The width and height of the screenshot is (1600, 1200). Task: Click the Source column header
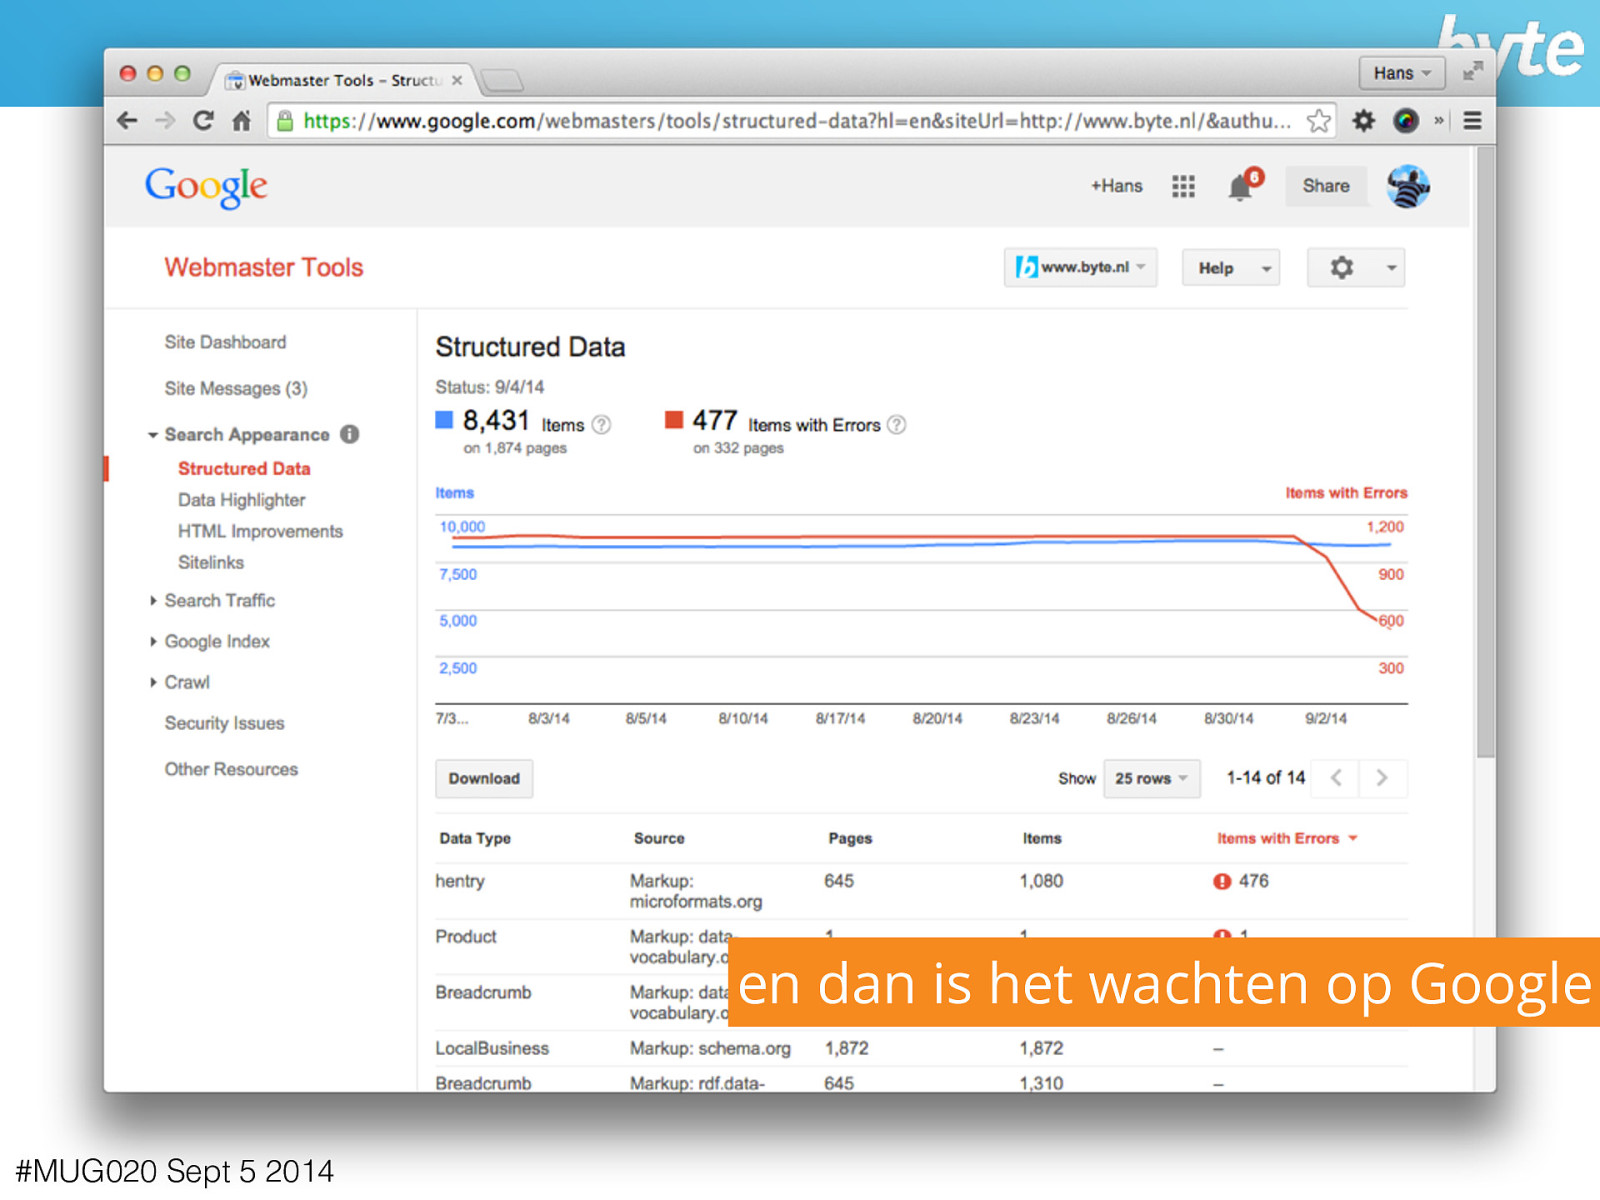(x=659, y=838)
